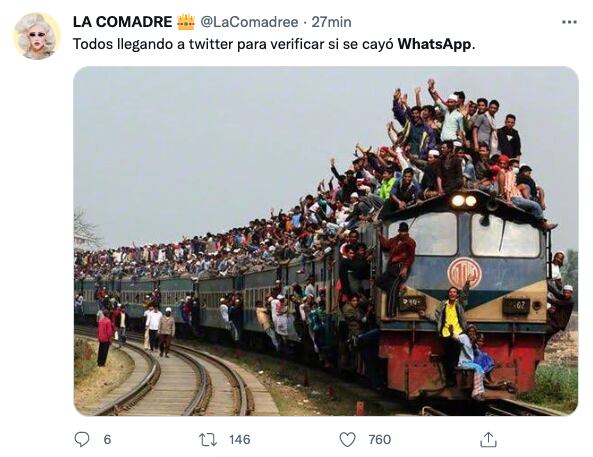Viewport: 593px width, 457px height.
Task: Click the man in the yellow shirt
Action: coord(452,322)
